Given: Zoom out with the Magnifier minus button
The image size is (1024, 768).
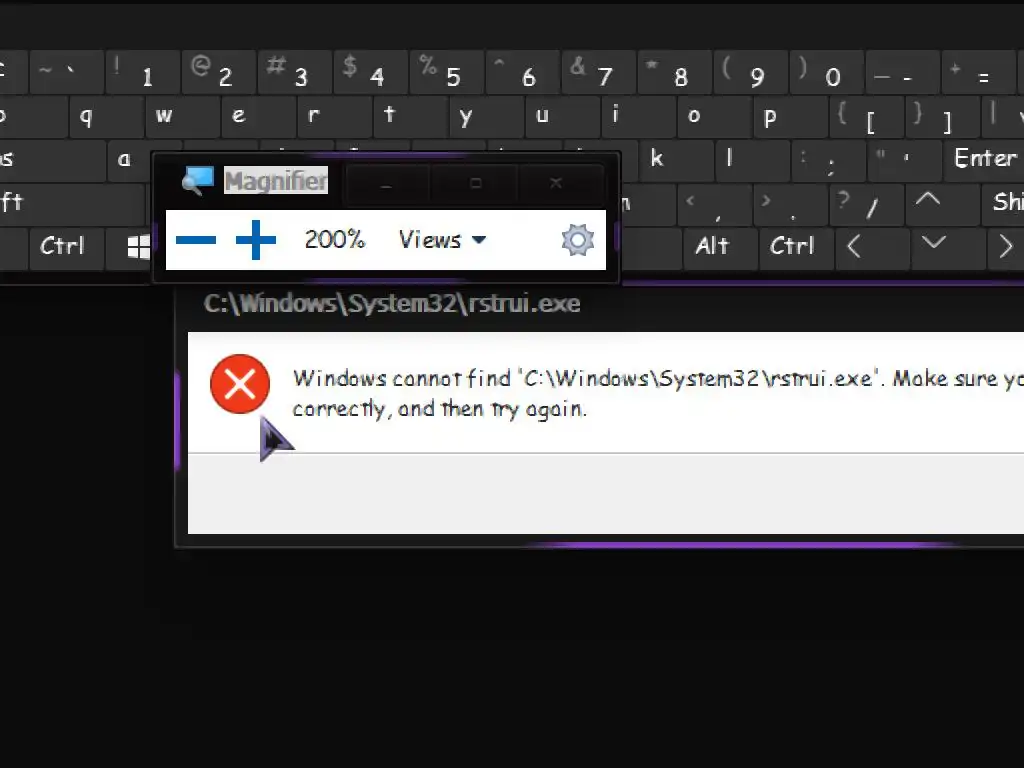Looking at the screenshot, I should coord(196,240).
